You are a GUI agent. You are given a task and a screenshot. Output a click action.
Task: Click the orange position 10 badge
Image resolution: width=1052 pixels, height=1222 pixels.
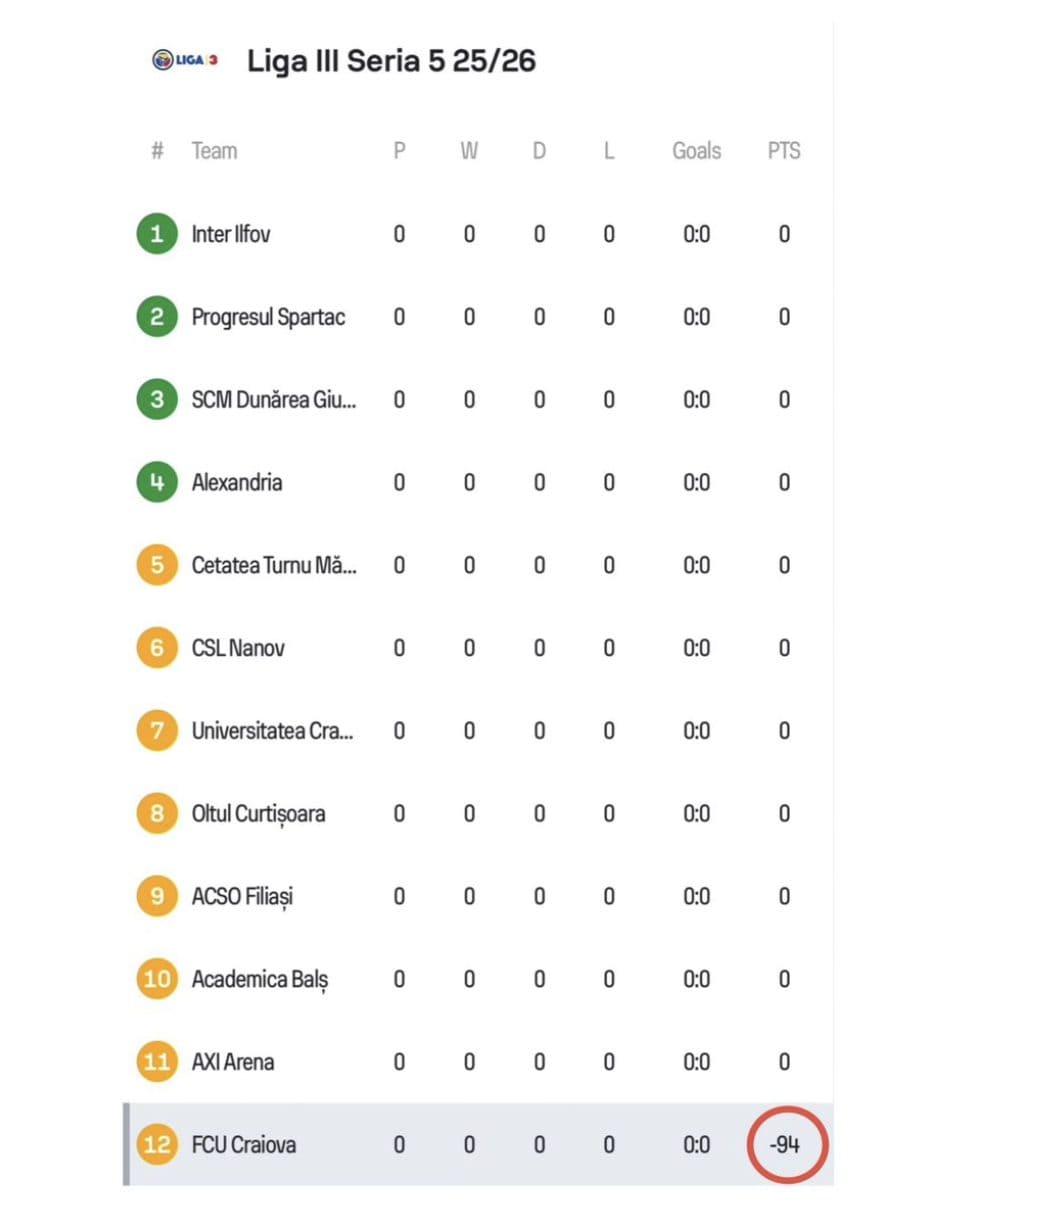tap(156, 979)
